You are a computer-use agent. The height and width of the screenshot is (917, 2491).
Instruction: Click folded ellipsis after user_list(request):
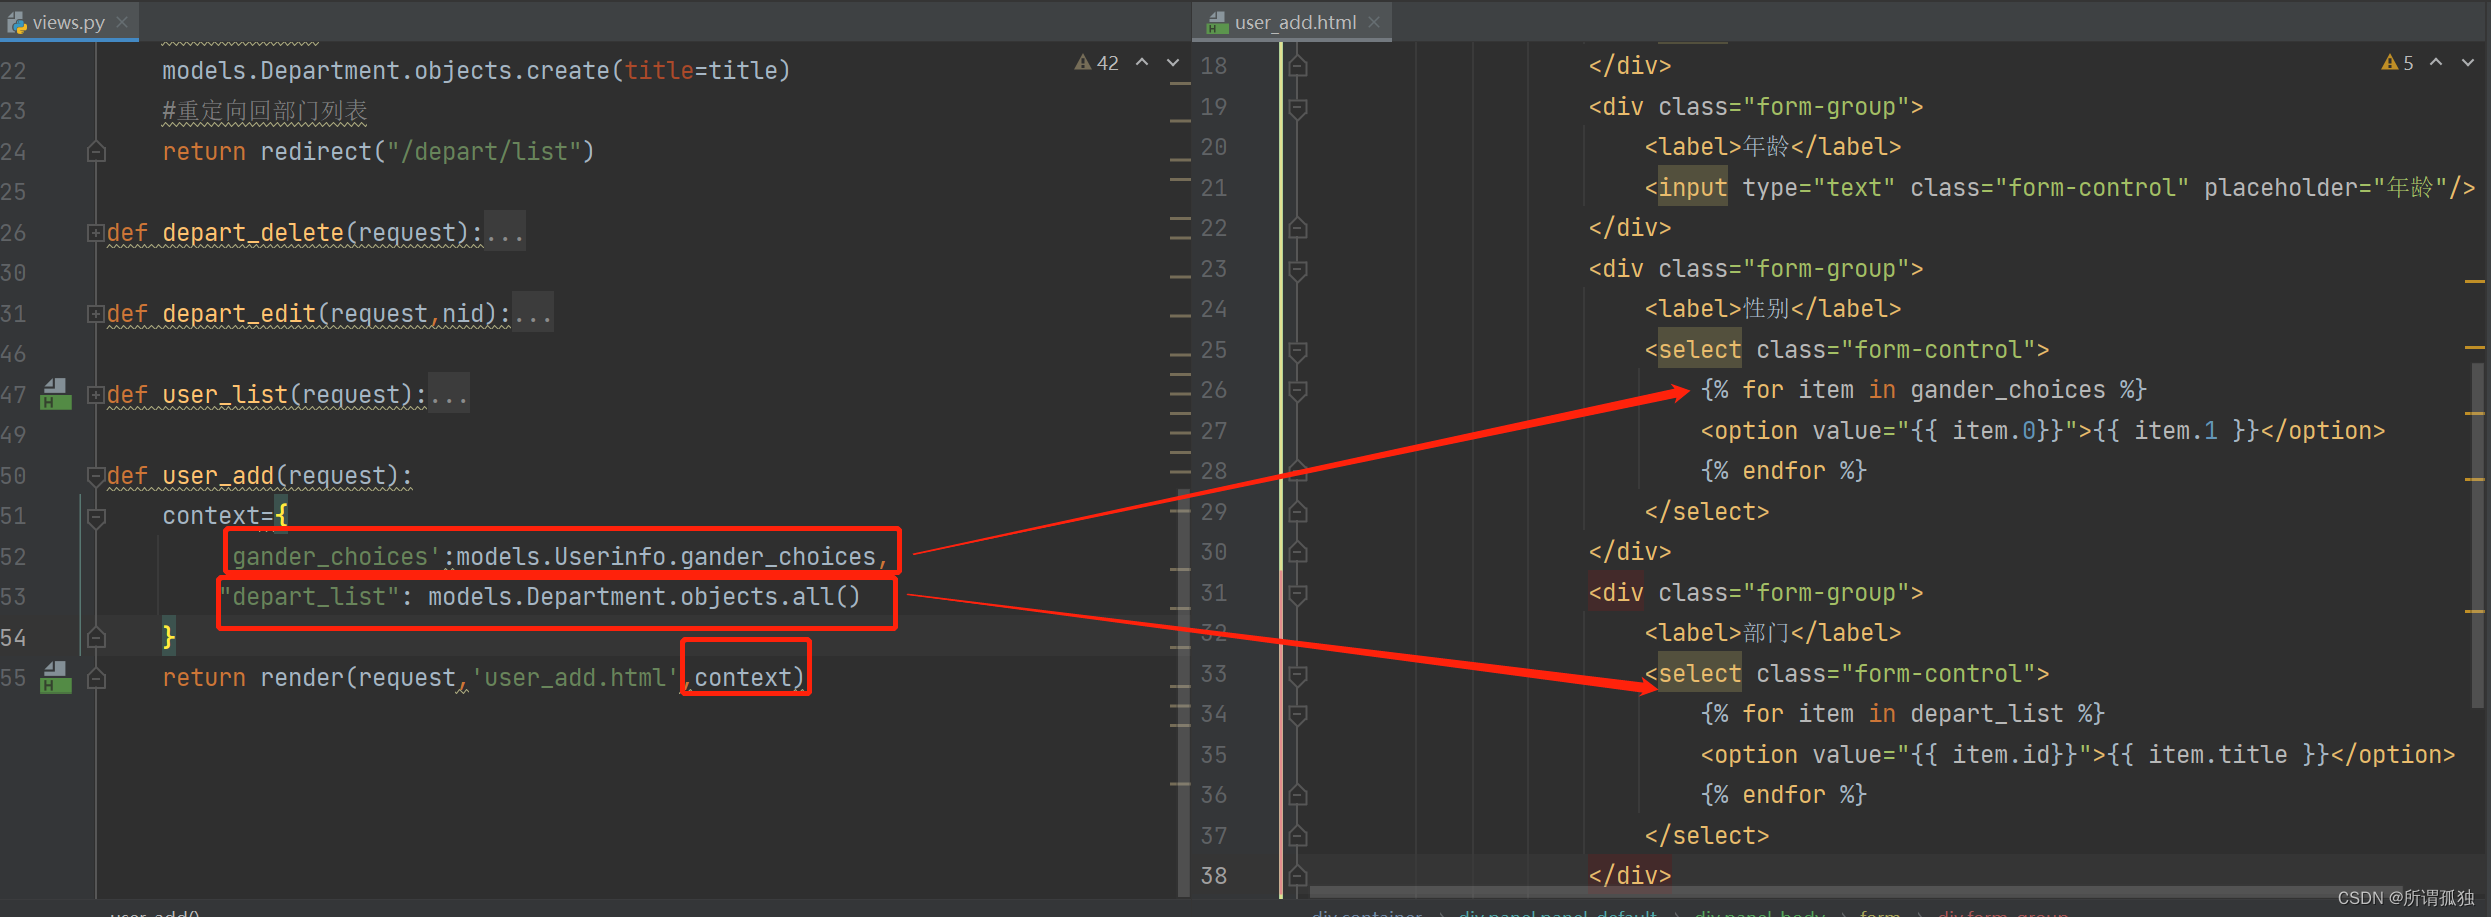pyautogui.click(x=448, y=395)
